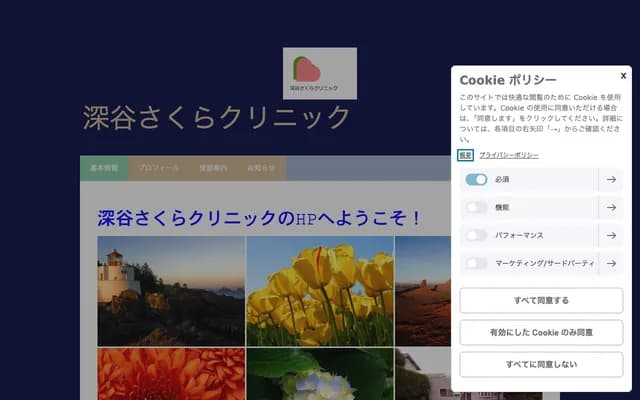Click the 深谷さくらクリニックのHPへようこそ heading

click(x=259, y=218)
